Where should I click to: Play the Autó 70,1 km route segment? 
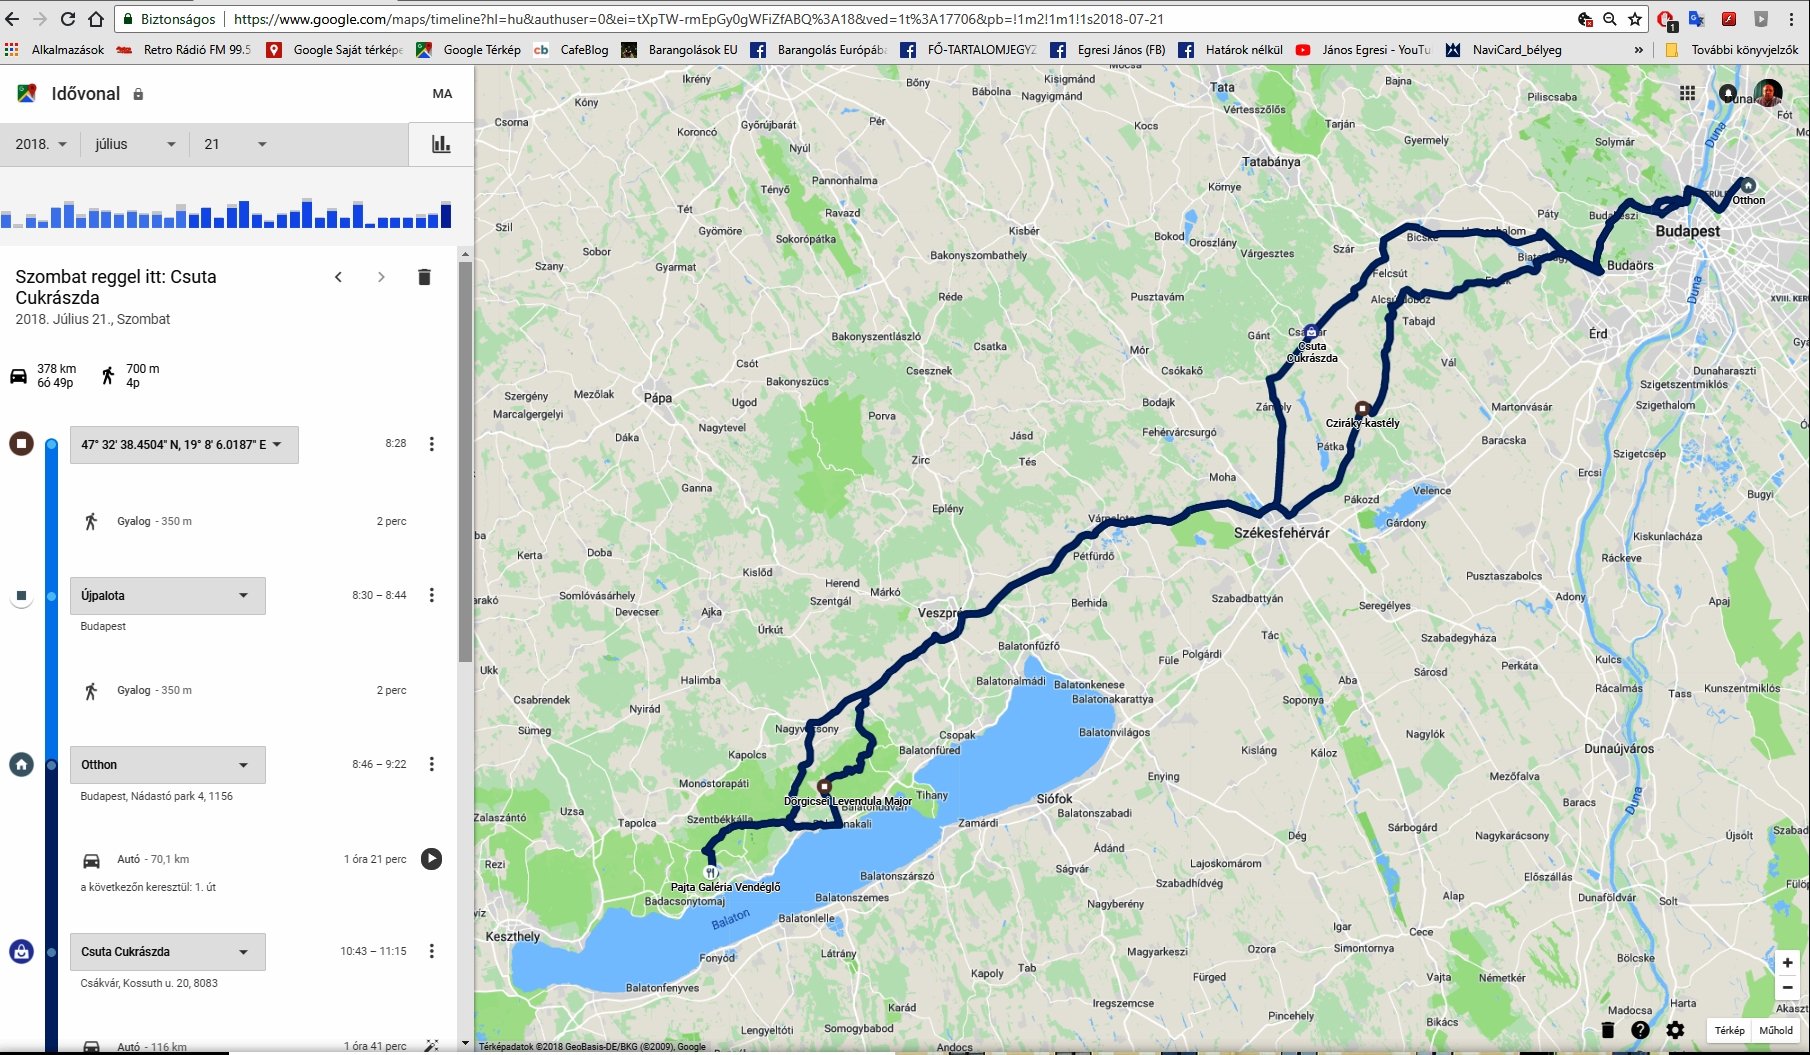431,859
